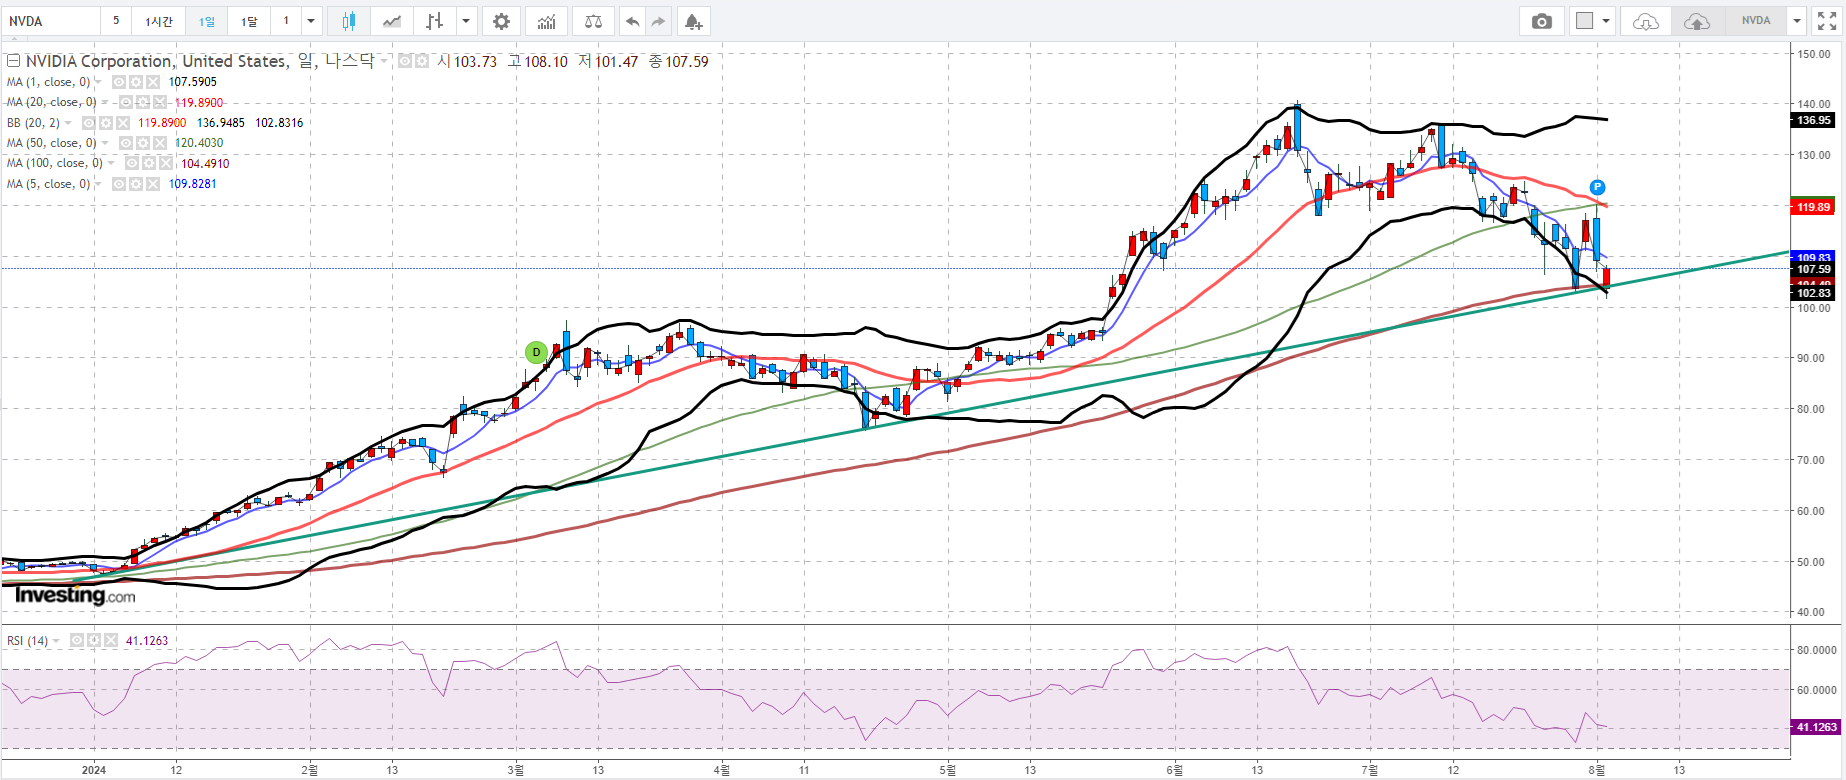Expand the MA (1, close, 0) legend arrow

coord(98,82)
